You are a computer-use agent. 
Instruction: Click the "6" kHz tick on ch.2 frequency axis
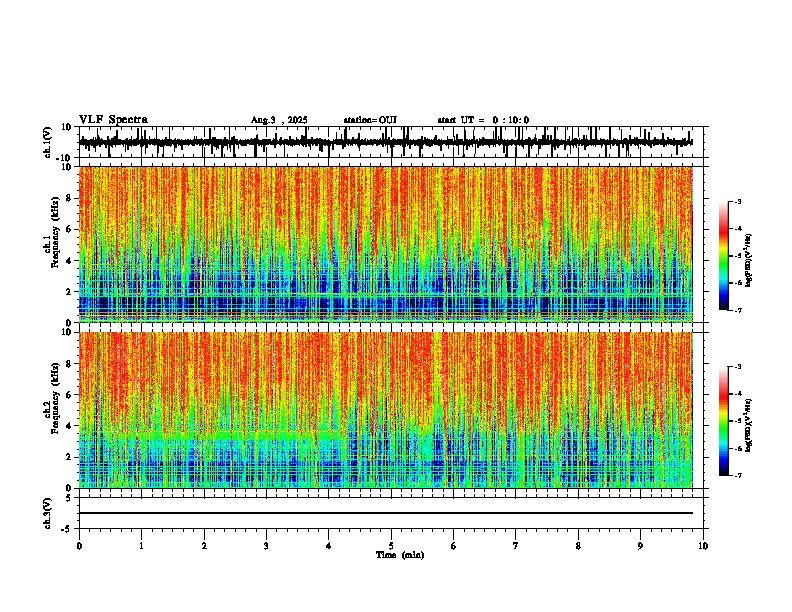click(x=70, y=395)
